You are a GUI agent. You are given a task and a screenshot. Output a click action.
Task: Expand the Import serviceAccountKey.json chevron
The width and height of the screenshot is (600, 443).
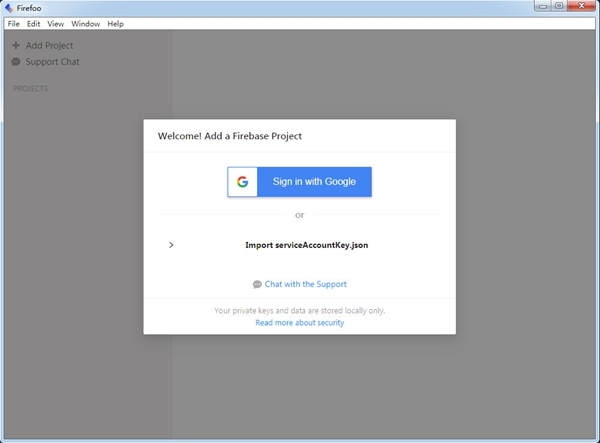171,245
